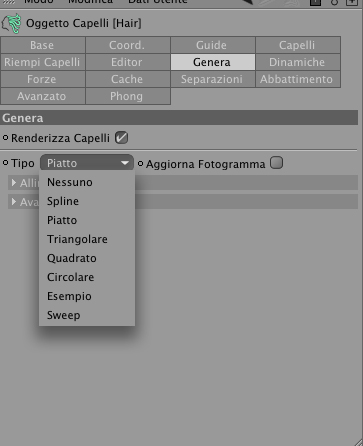The width and height of the screenshot is (363, 446).
Task: Enable the Aggiorna Fotogramma checkbox
Action: 276,163
